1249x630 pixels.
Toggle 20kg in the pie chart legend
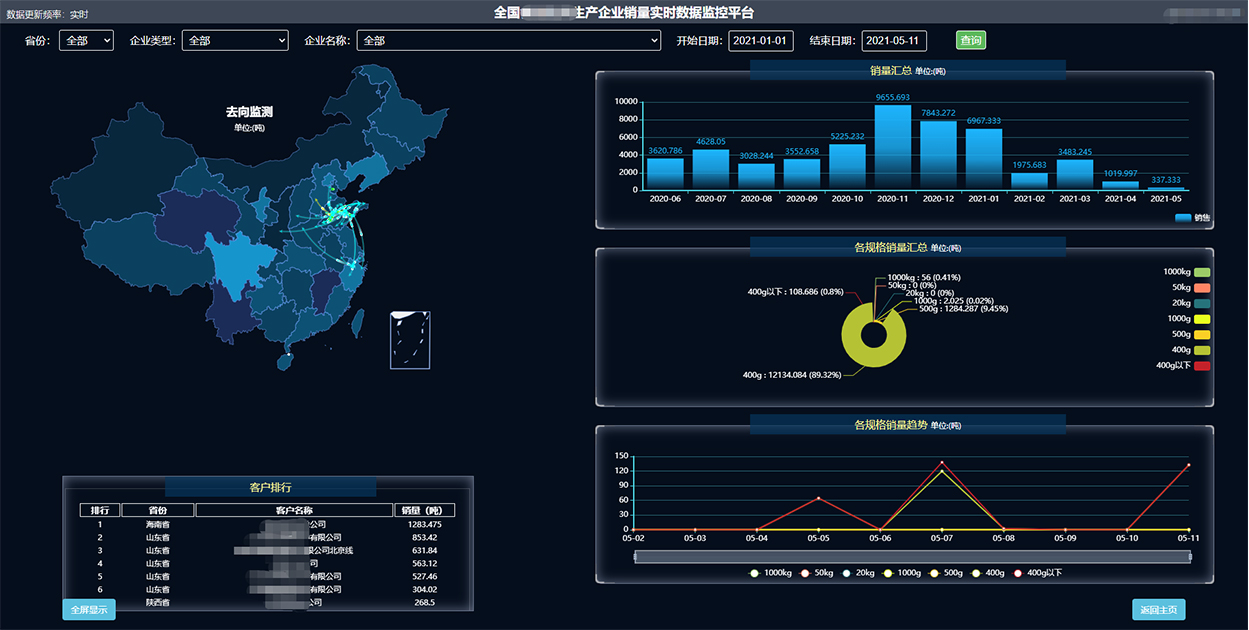1191,303
